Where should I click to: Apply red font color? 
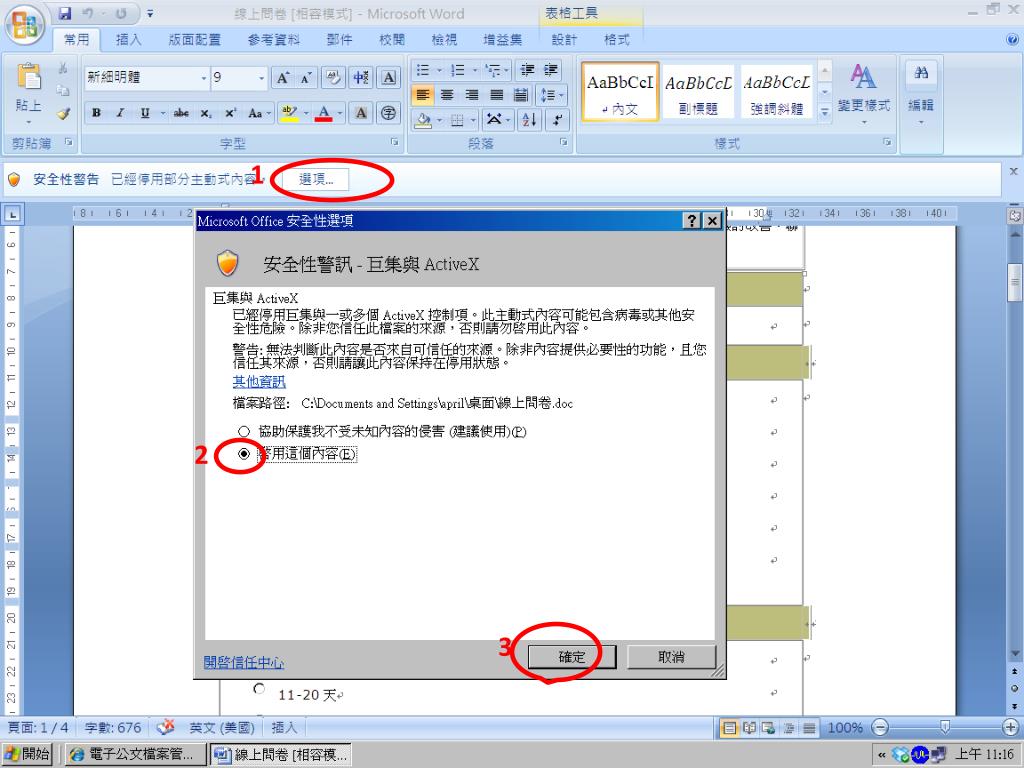[x=324, y=113]
